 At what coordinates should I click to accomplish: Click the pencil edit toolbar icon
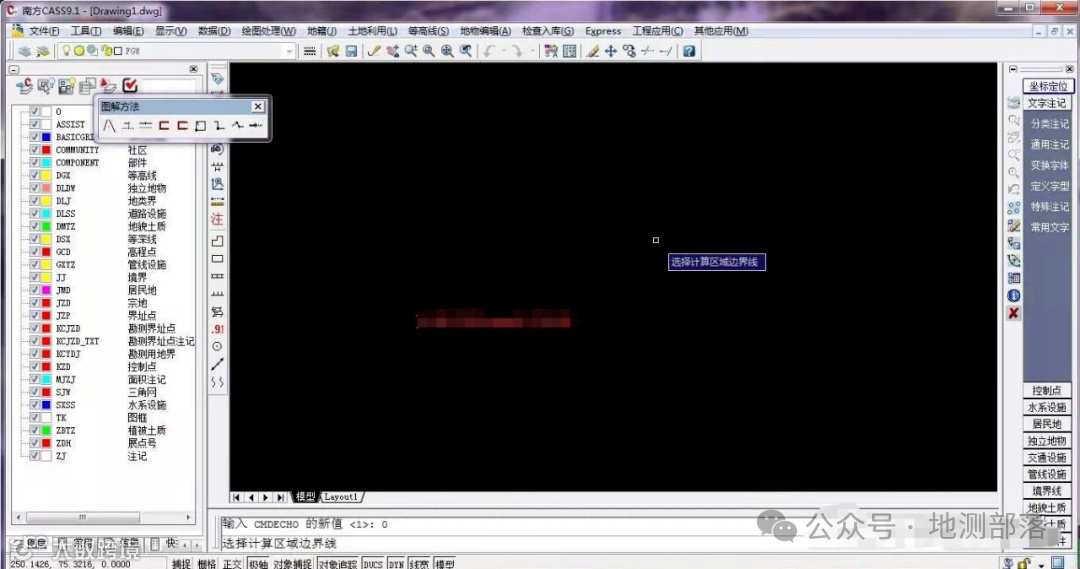(375, 51)
